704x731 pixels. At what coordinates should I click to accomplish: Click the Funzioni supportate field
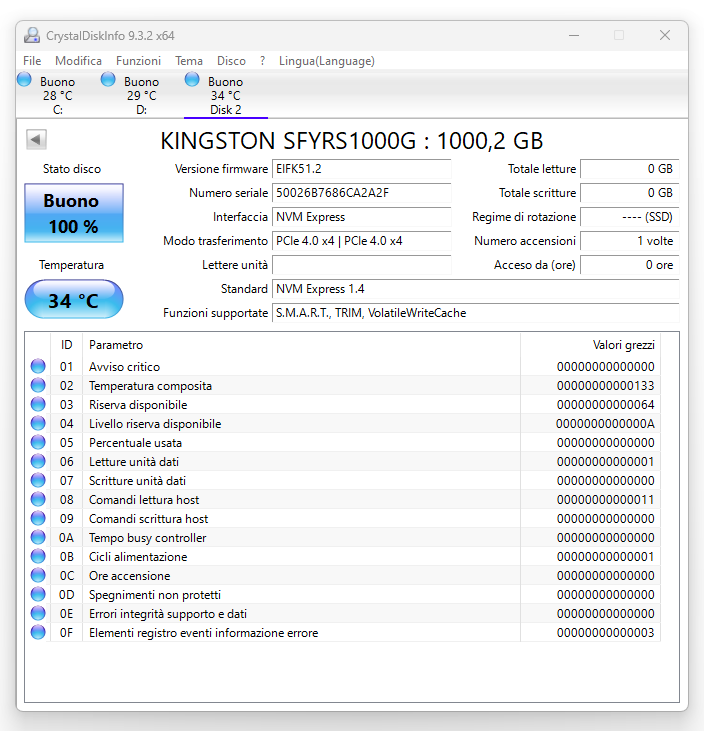pos(476,313)
